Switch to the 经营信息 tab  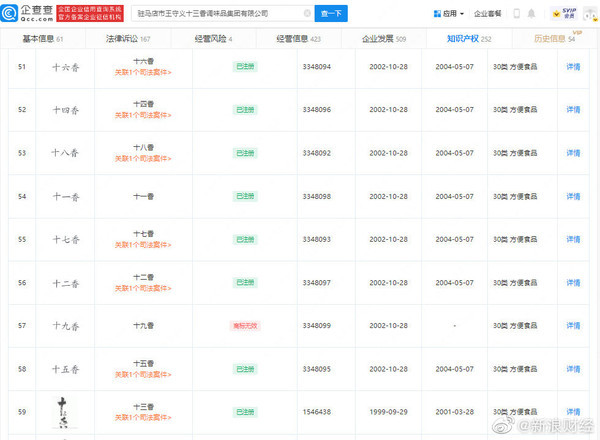298,39
